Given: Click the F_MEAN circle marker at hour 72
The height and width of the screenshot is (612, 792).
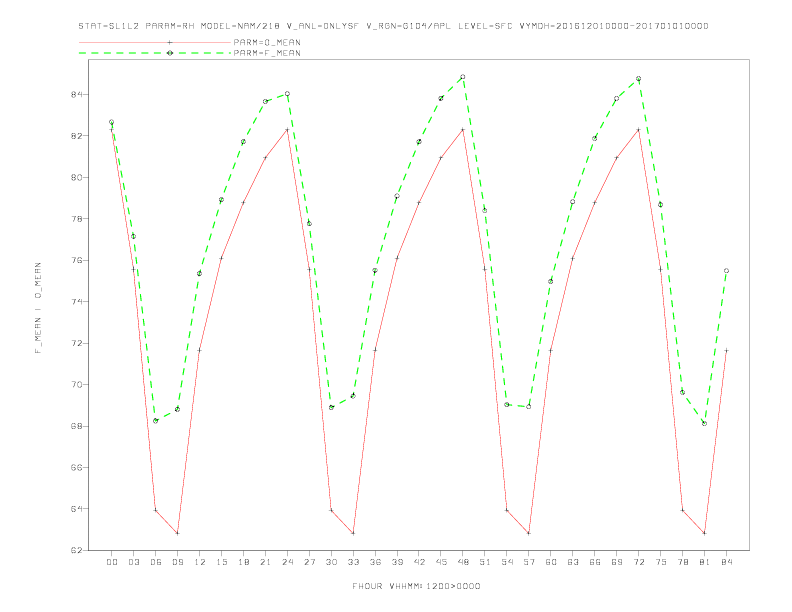Looking at the screenshot, I should pyautogui.click(x=638, y=79).
